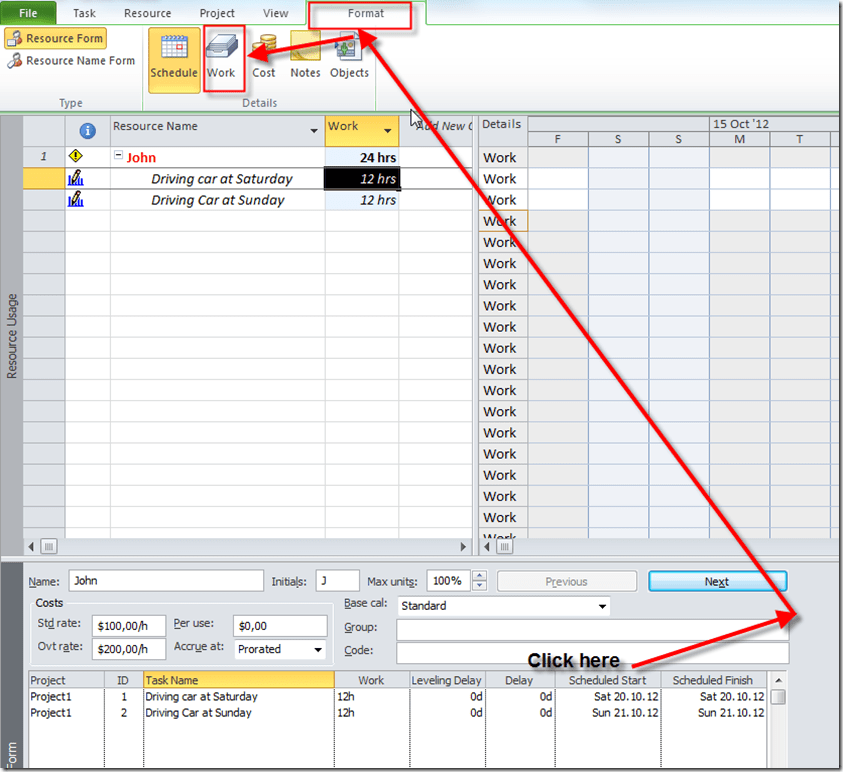Click the Next button
The width and height of the screenshot is (843, 772).
point(717,581)
